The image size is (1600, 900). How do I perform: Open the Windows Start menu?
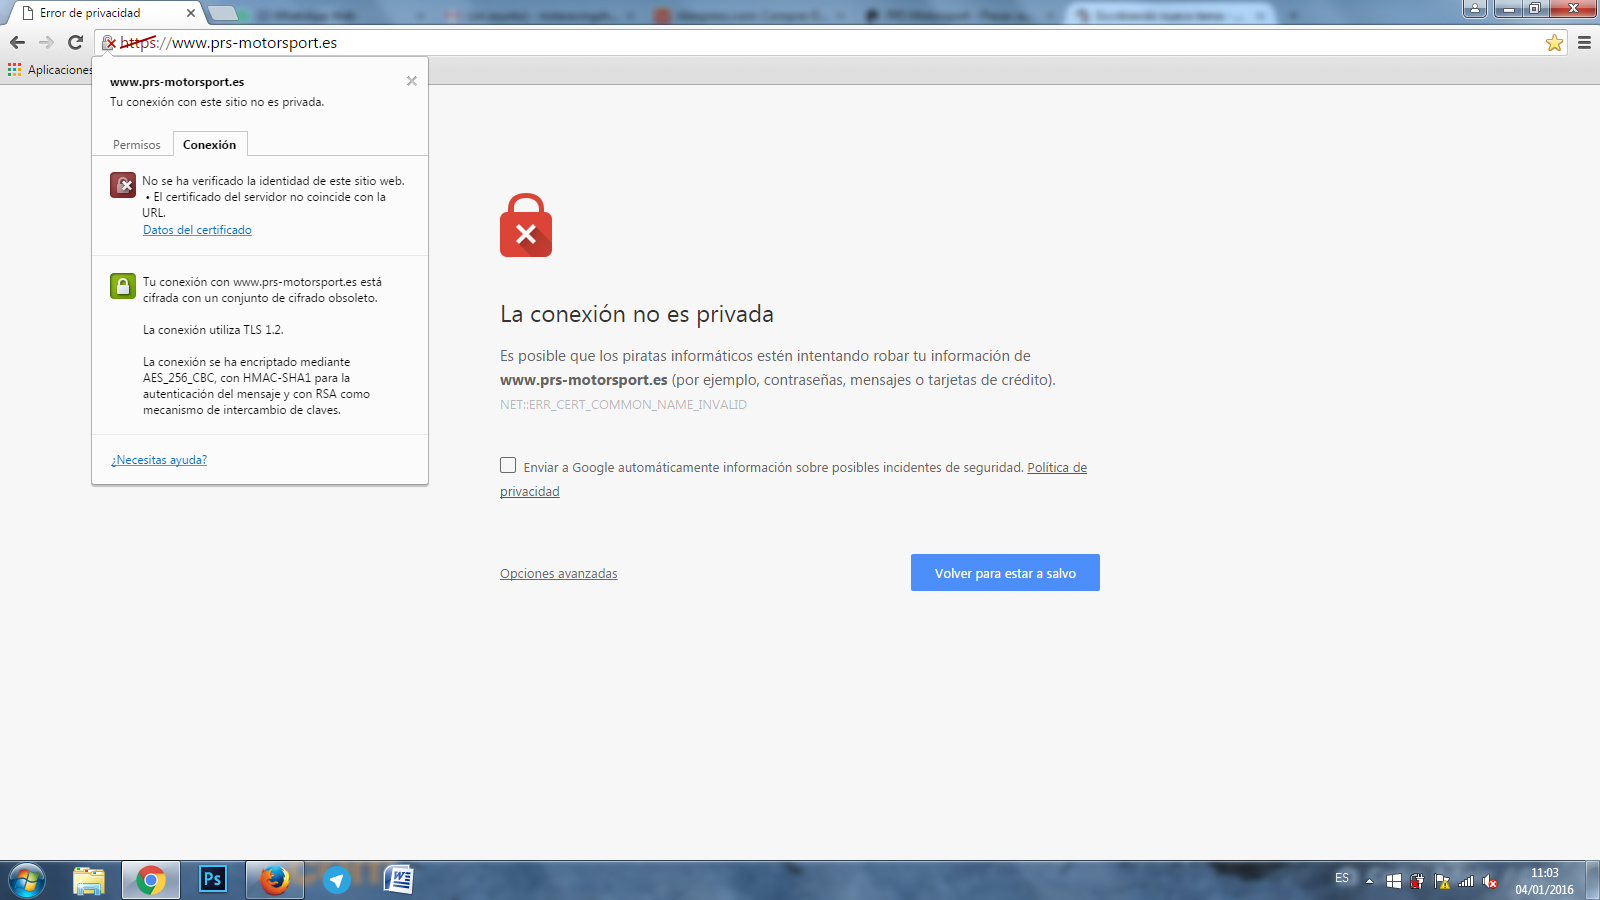27,881
